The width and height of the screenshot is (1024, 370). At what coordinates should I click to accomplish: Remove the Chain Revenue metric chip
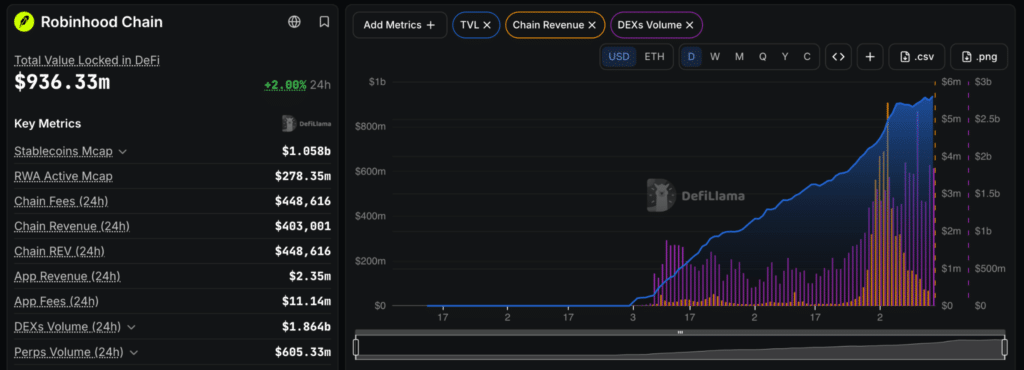point(592,25)
